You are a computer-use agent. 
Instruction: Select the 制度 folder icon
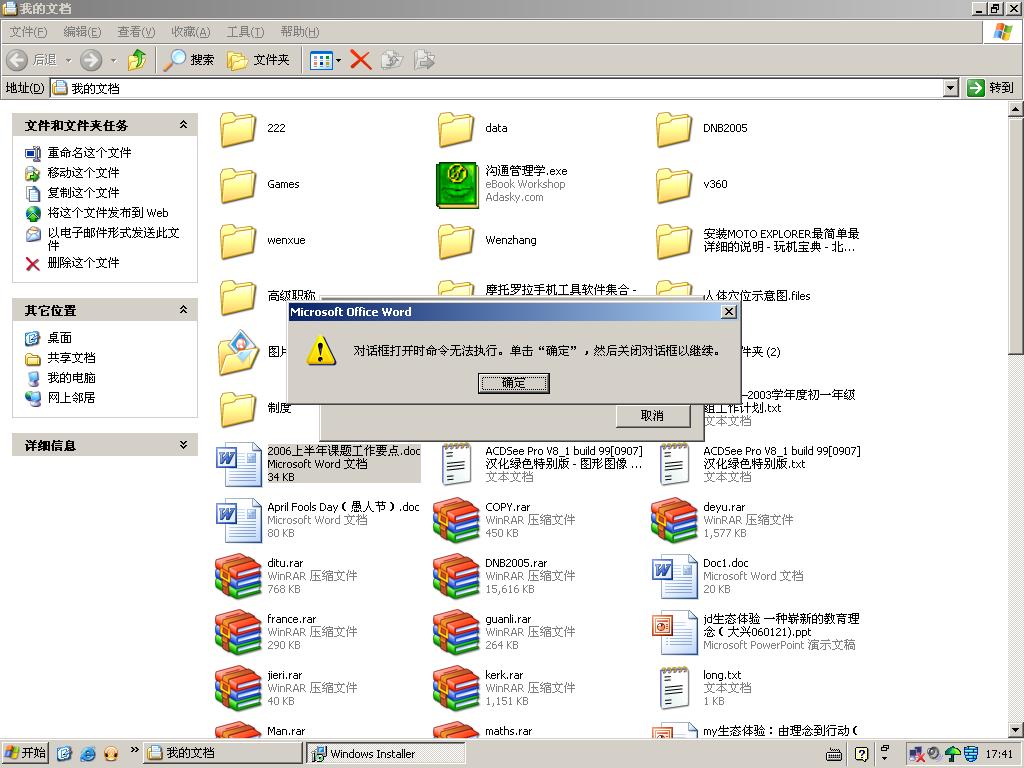[x=238, y=409]
